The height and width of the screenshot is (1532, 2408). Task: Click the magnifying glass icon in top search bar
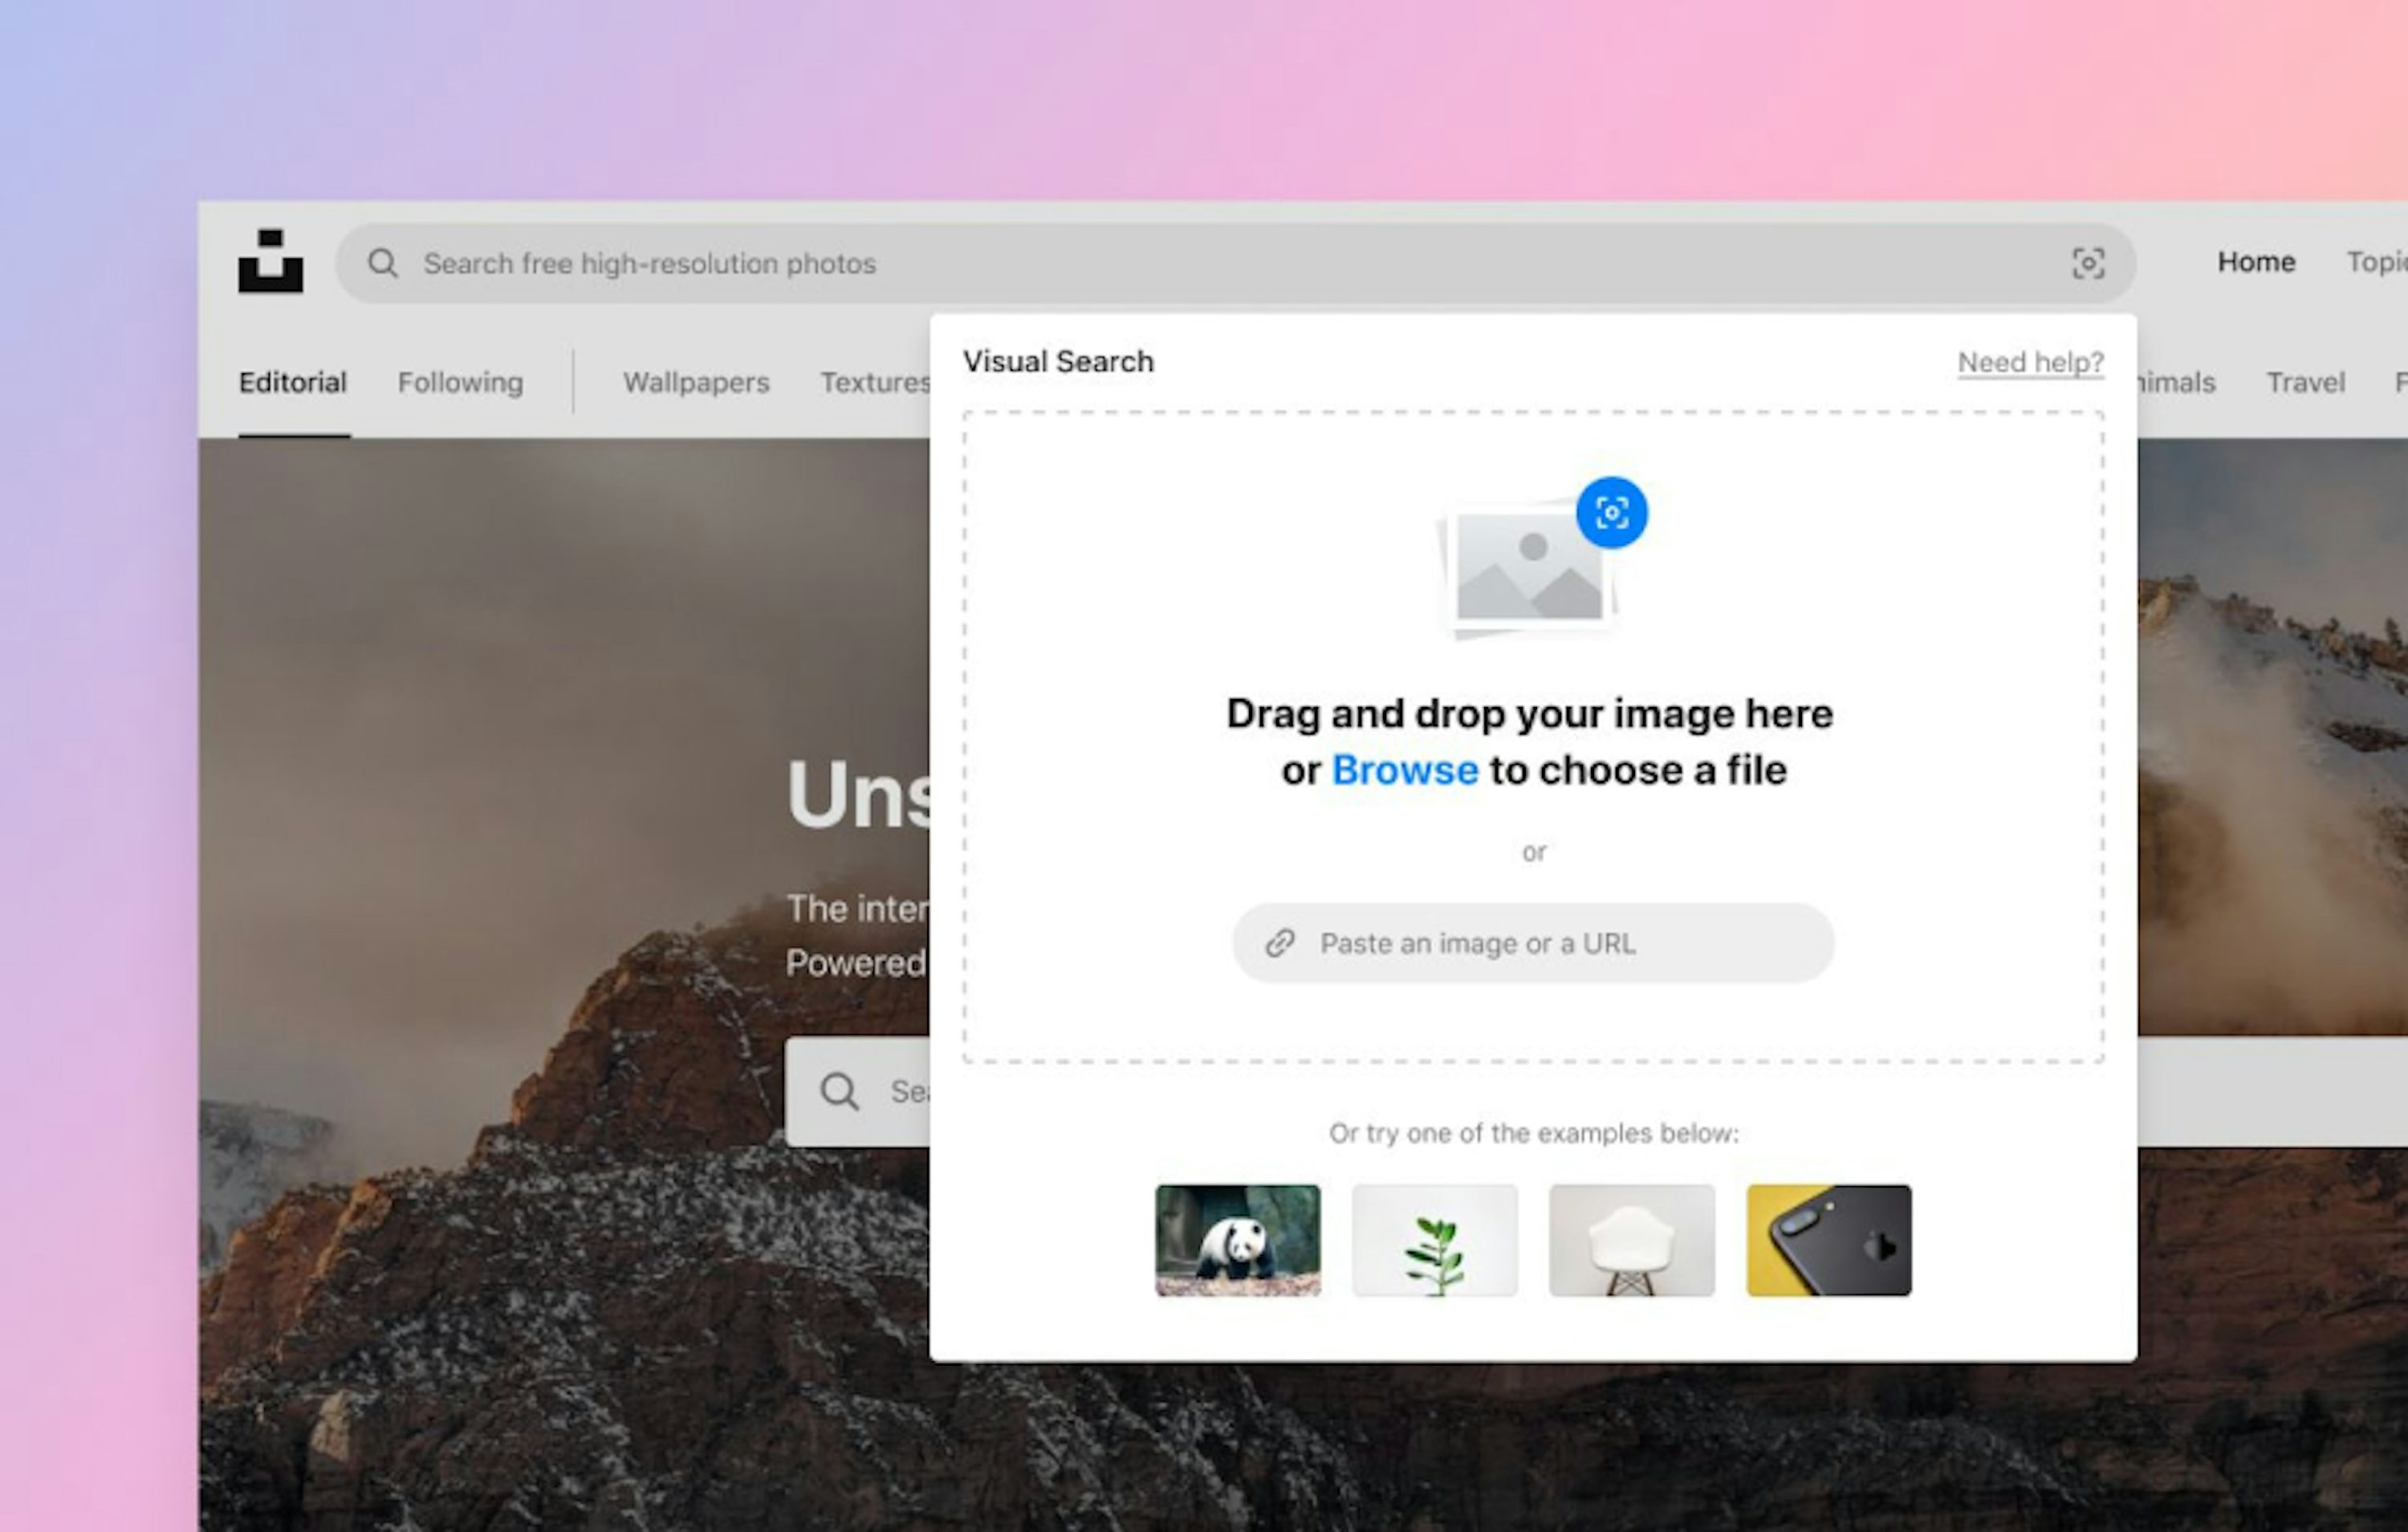coord(383,263)
